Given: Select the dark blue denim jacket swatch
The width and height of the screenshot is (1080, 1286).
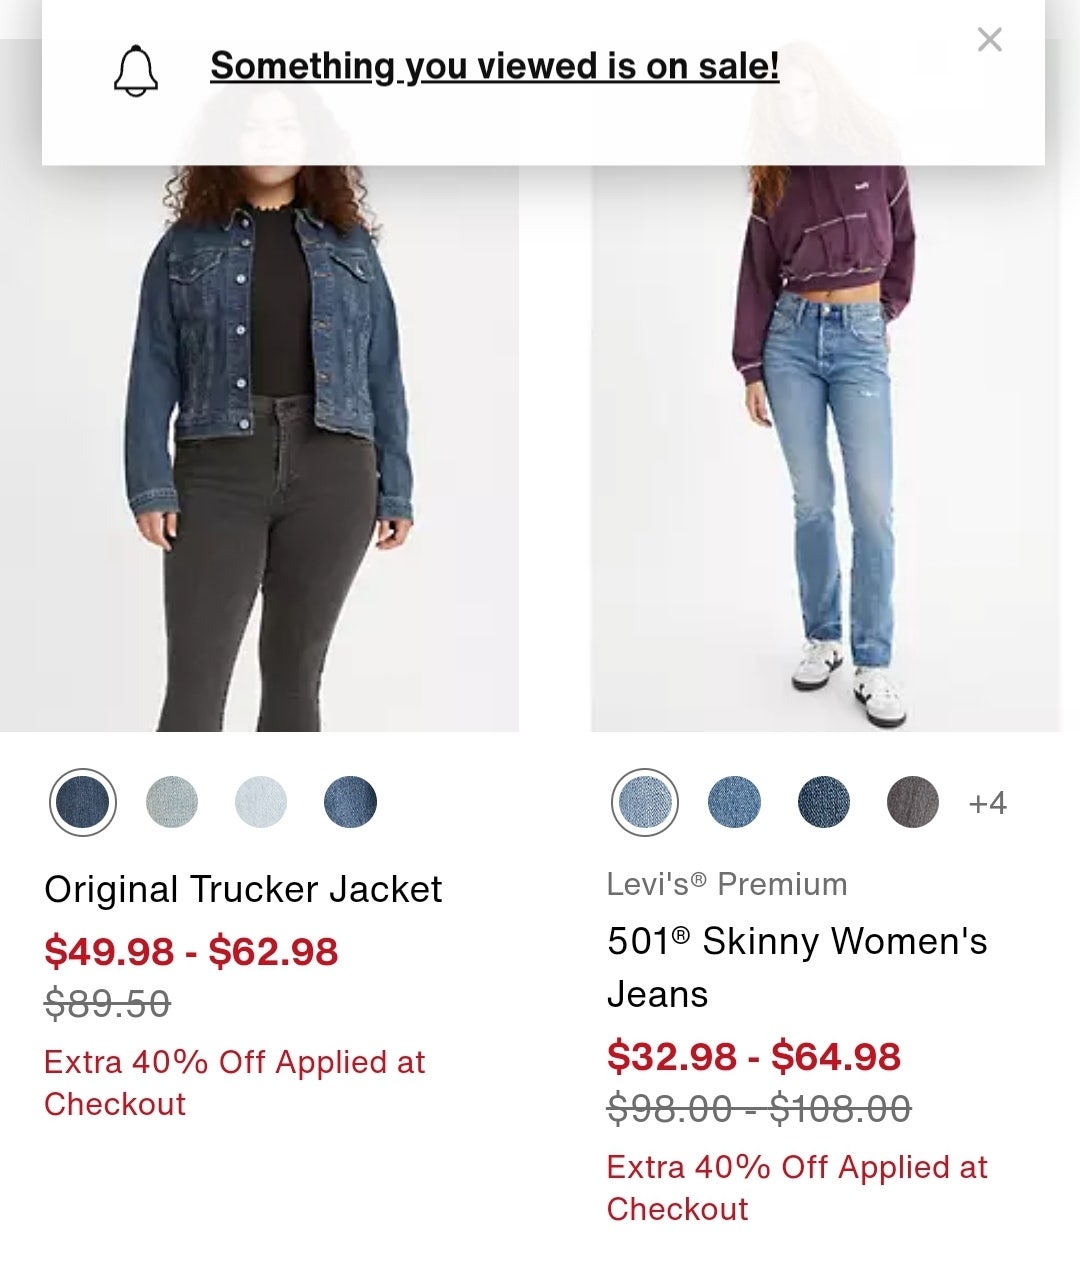Looking at the screenshot, I should click(83, 802).
